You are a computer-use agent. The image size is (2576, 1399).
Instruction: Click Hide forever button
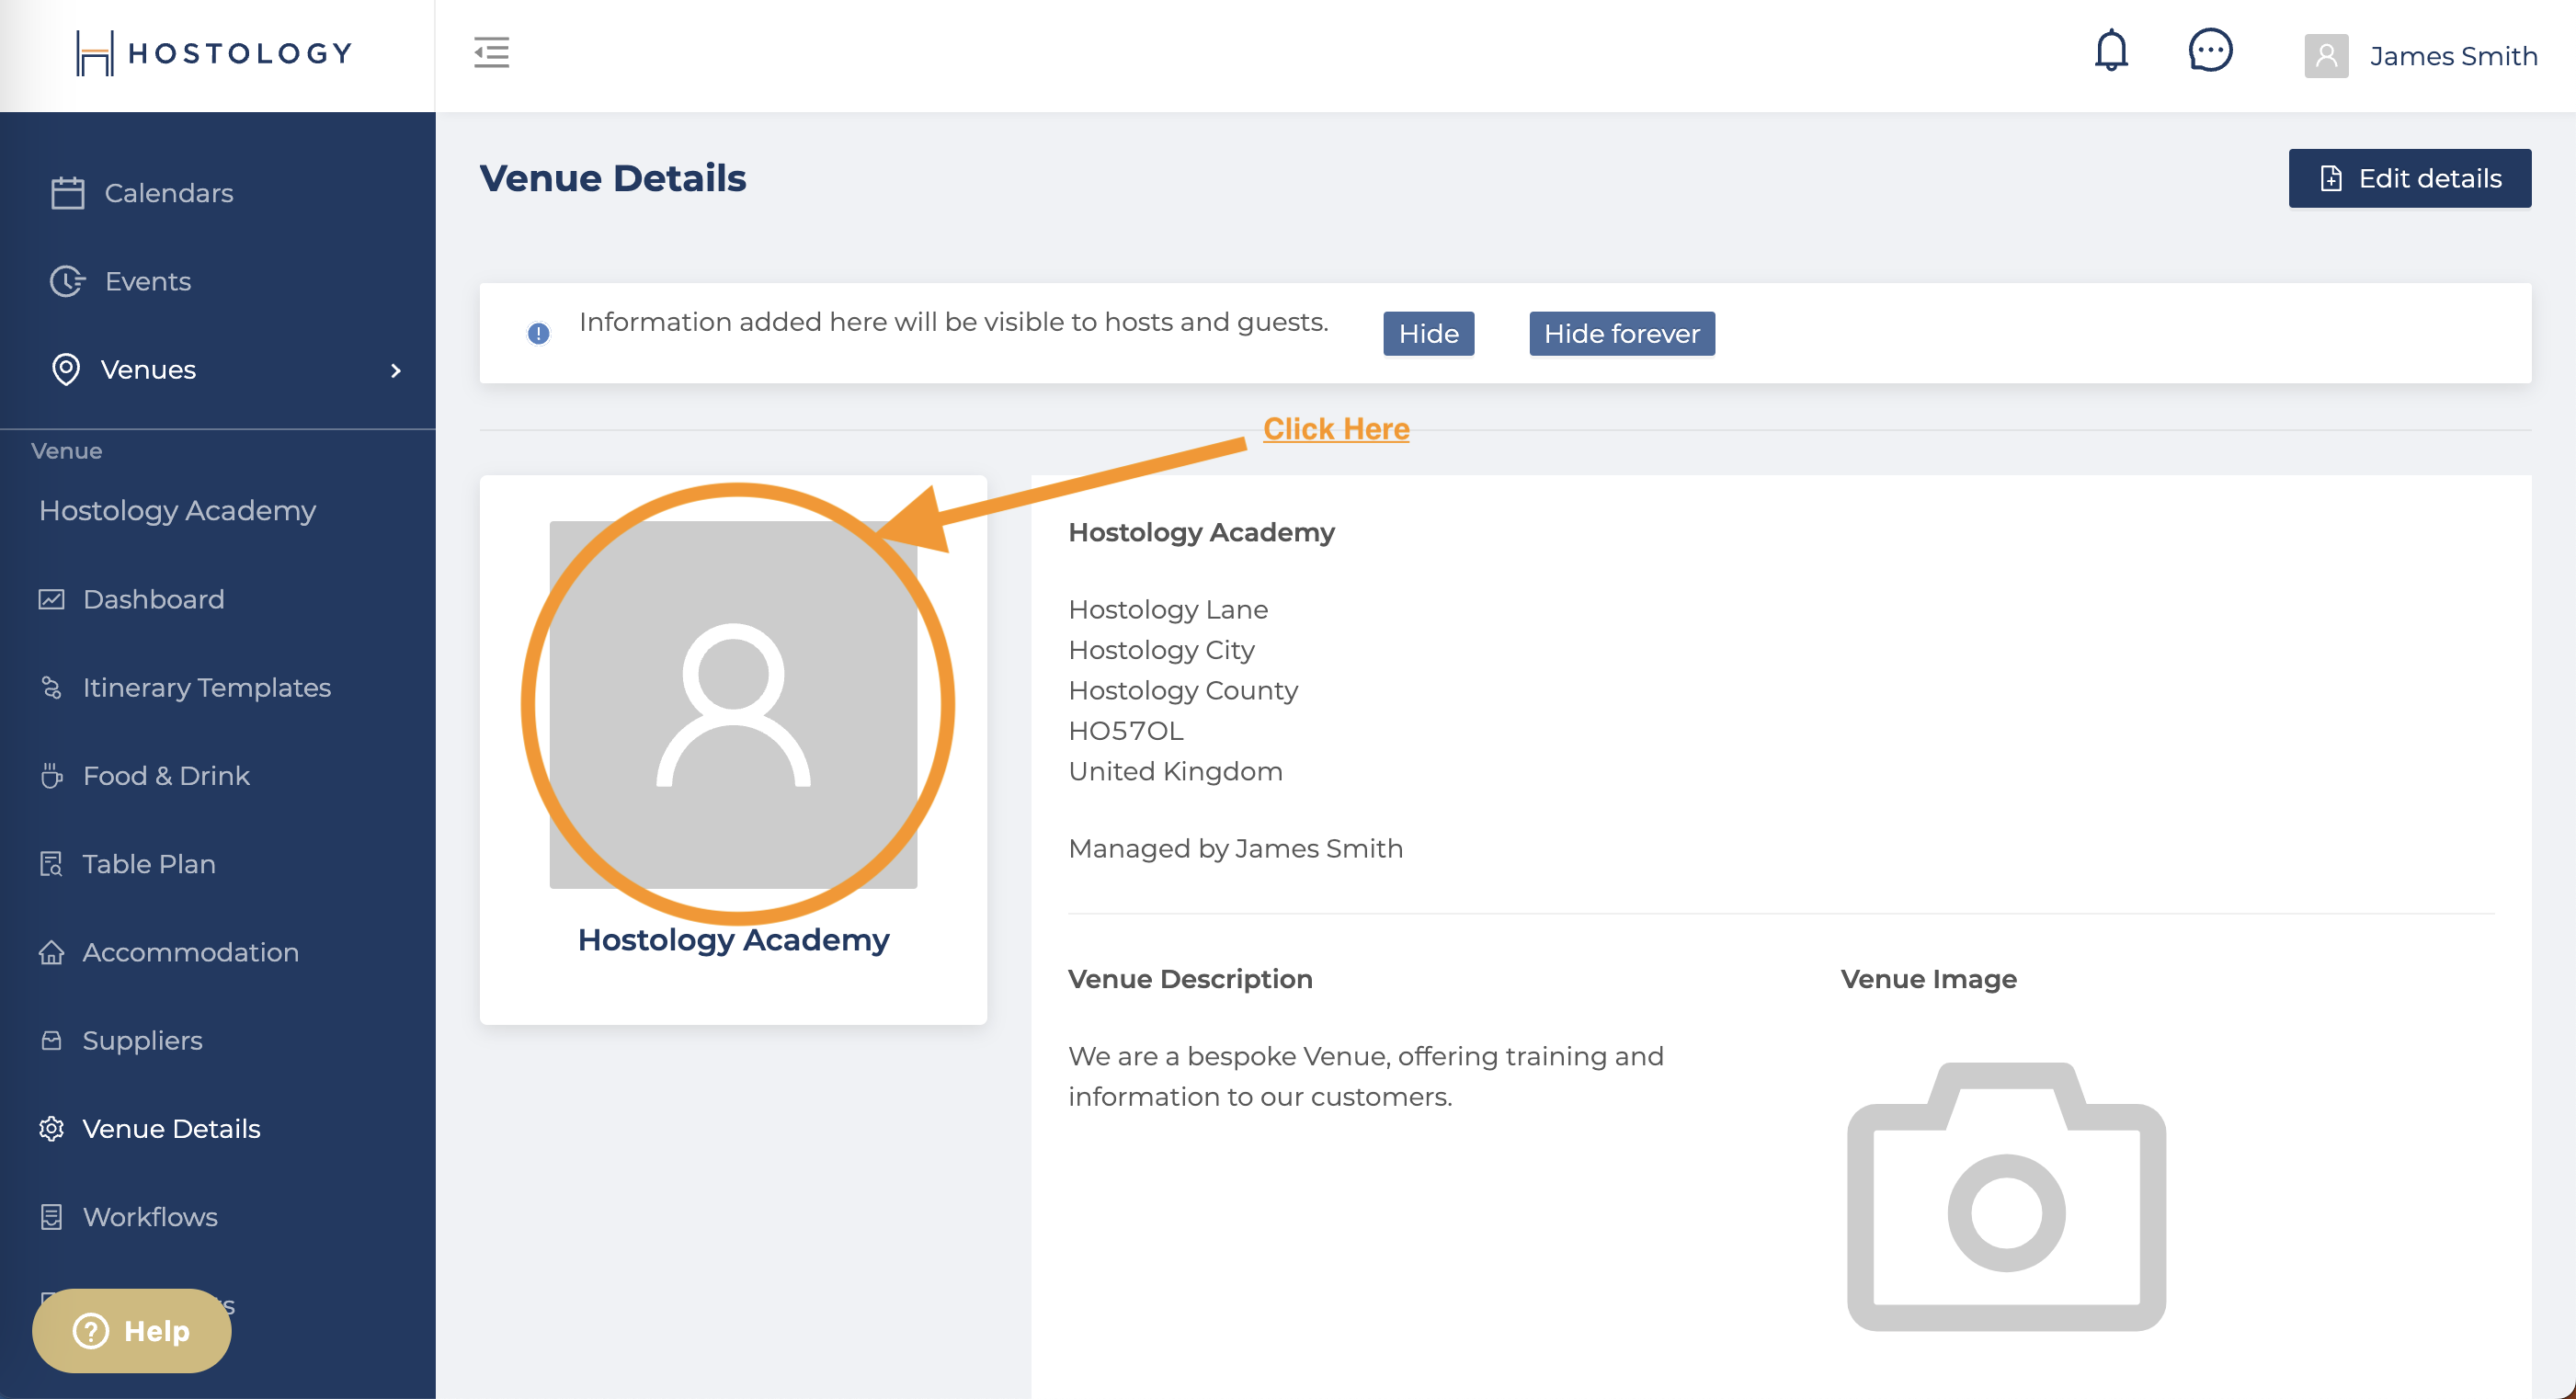click(1621, 333)
